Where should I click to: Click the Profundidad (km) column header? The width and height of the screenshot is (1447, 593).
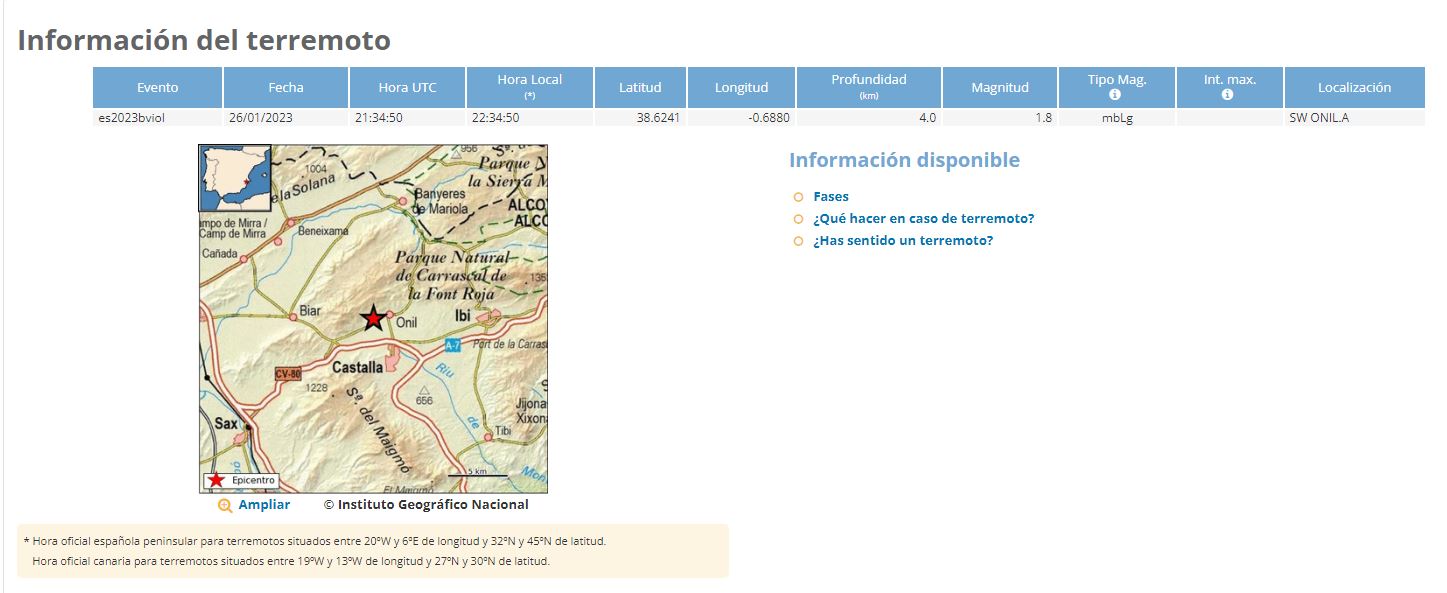[868, 86]
